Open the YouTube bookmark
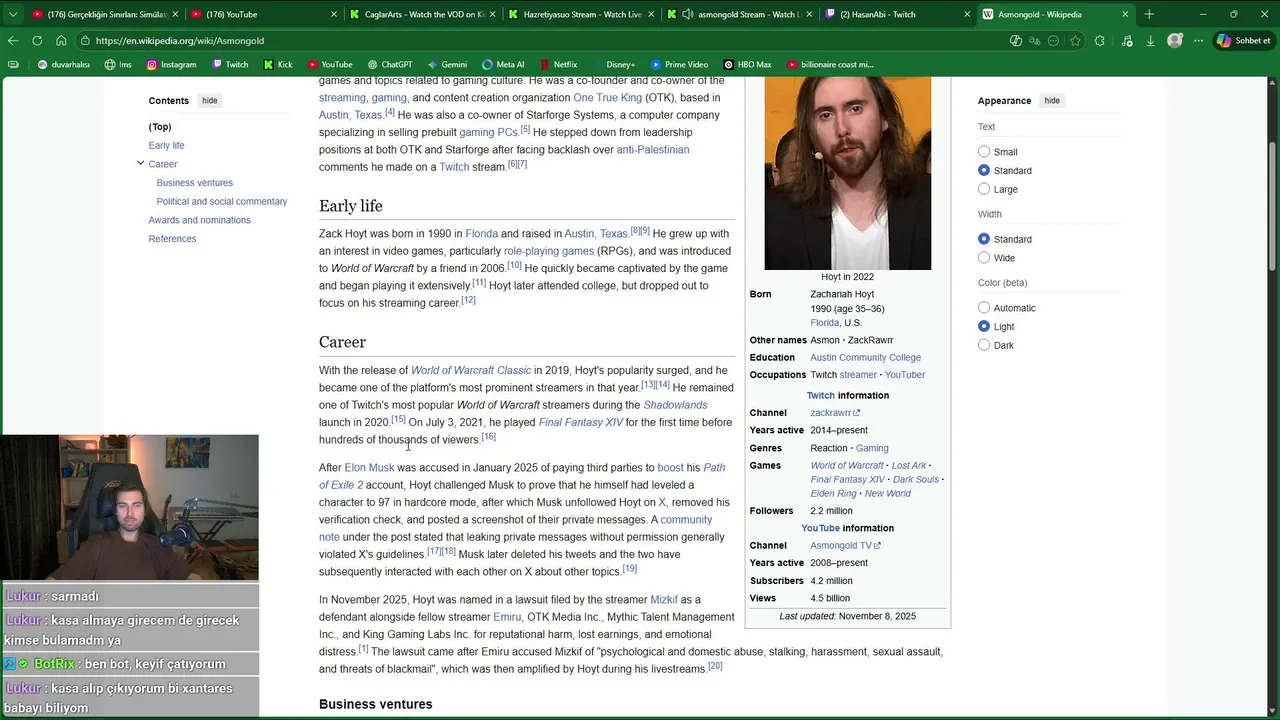This screenshot has width=1280, height=720. (330, 65)
